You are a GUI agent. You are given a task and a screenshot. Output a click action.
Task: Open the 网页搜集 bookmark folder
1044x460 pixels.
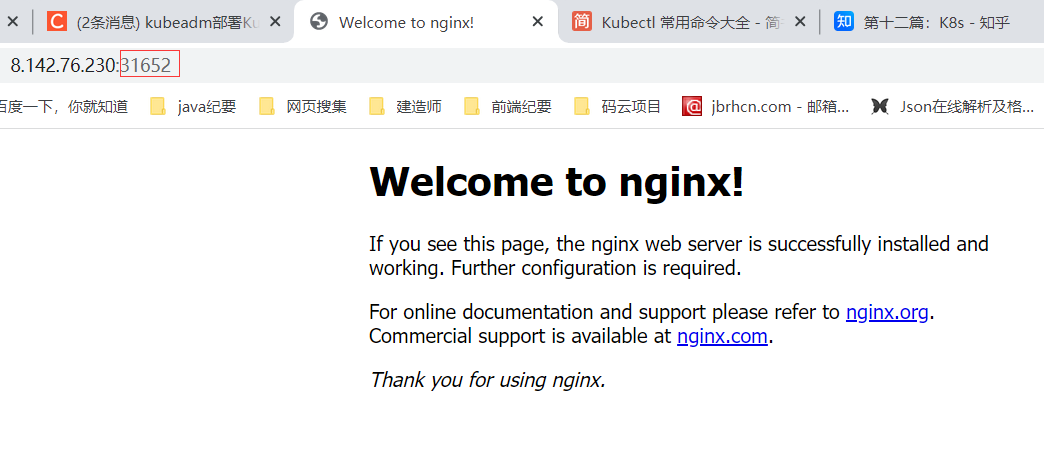pyautogui.click(x=303, y=107)
